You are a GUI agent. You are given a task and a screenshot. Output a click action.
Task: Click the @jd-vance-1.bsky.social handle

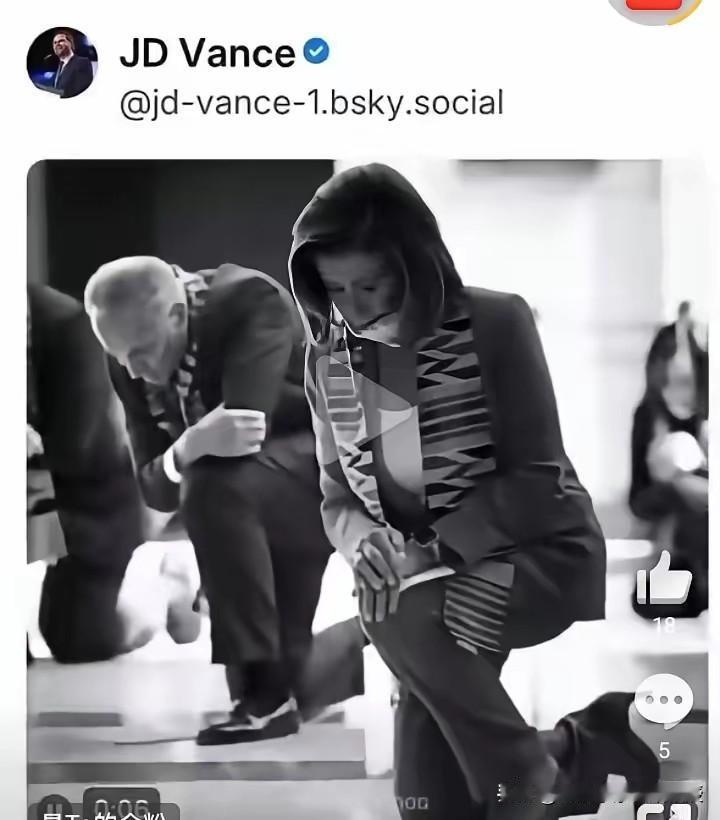[311, 103]
